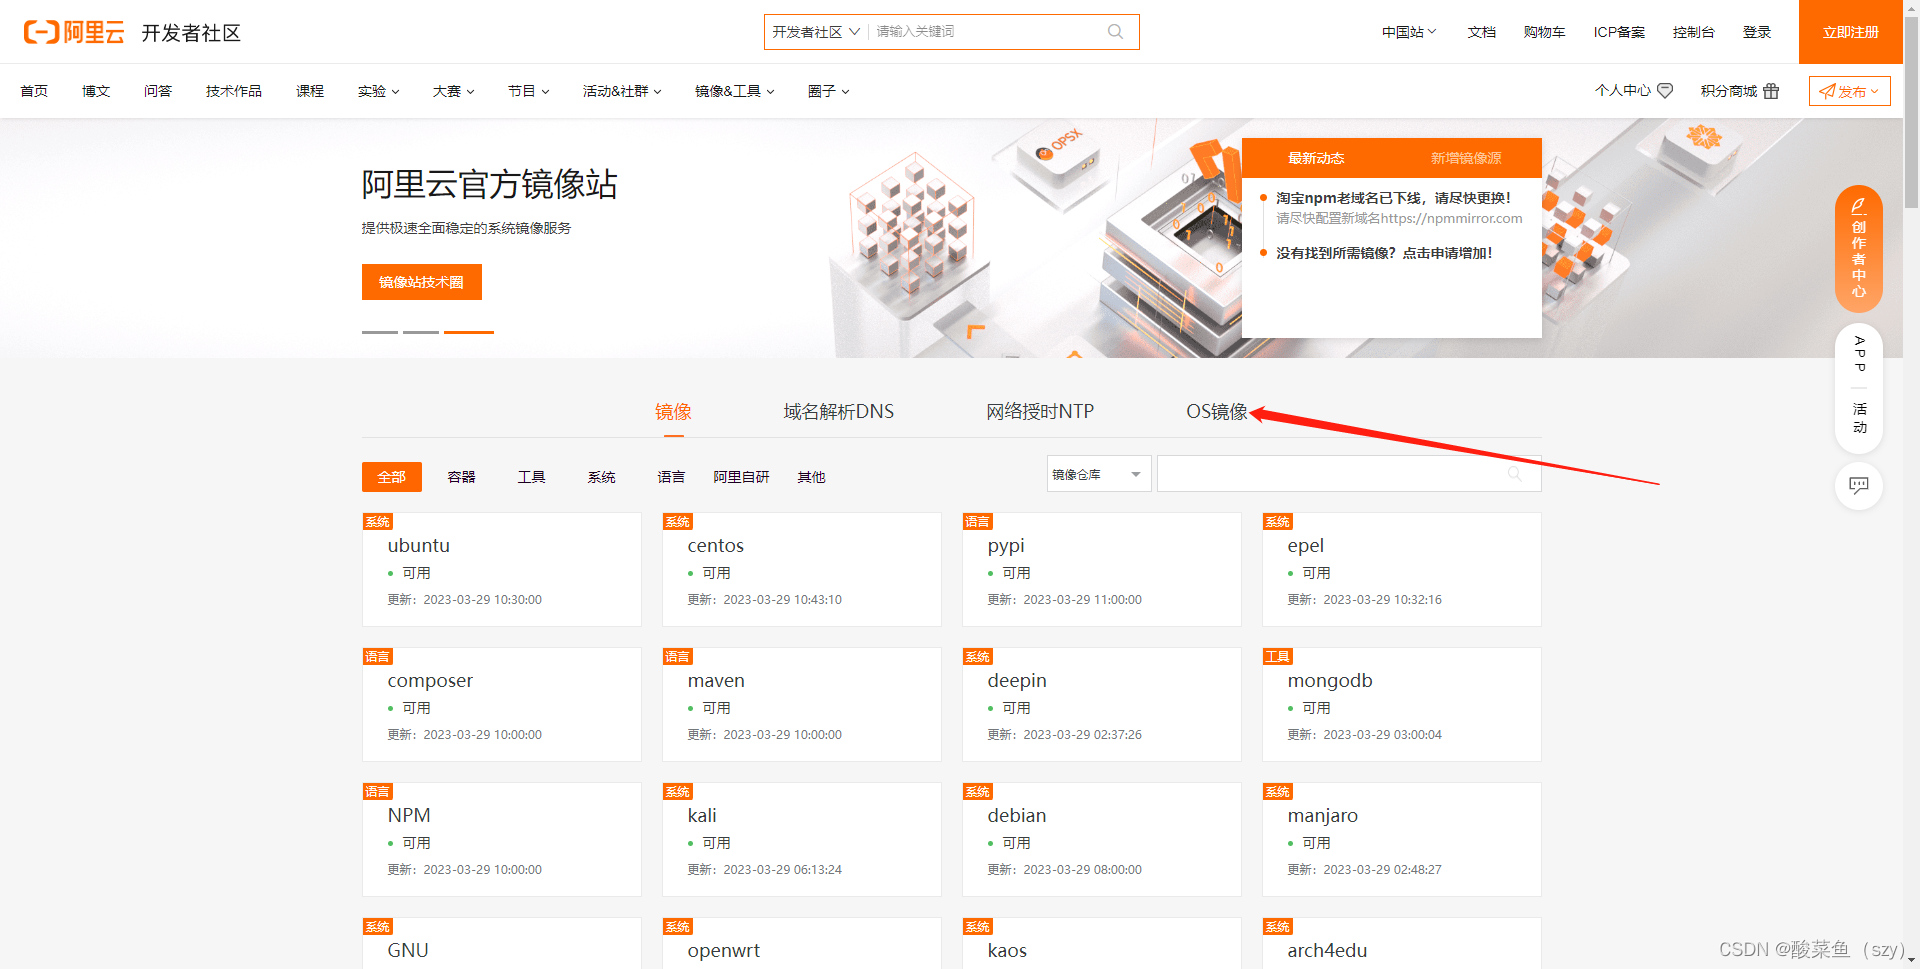Viewport: 1920px width, 969px height.
Task: Click the gift icon beside 积分商城
Action: coord(1771,91)
